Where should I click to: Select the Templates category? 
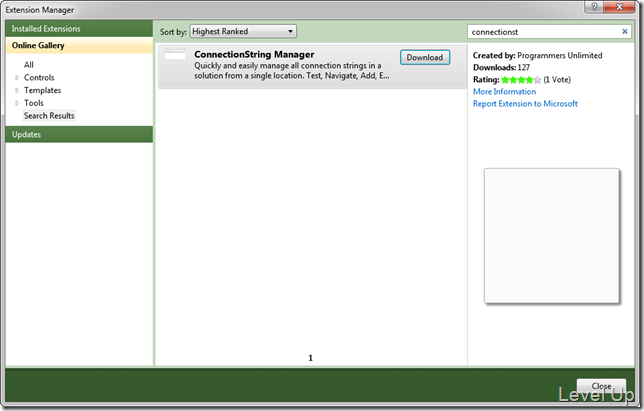click(x=42, y=90)
